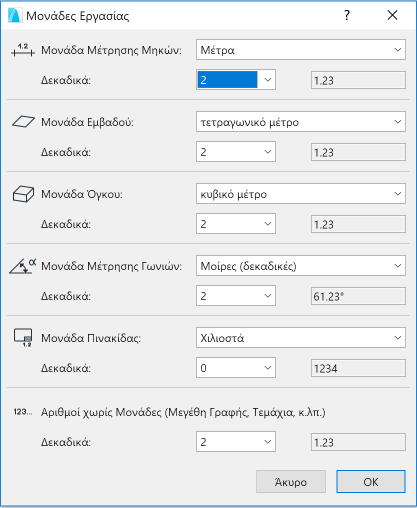Open decimals dropdown under layout unit showing 0
The image size is (417, 508).
tap(236, 368)
